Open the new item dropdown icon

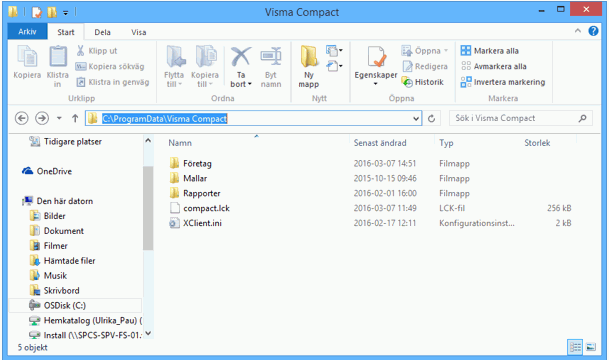pos(334,50)
